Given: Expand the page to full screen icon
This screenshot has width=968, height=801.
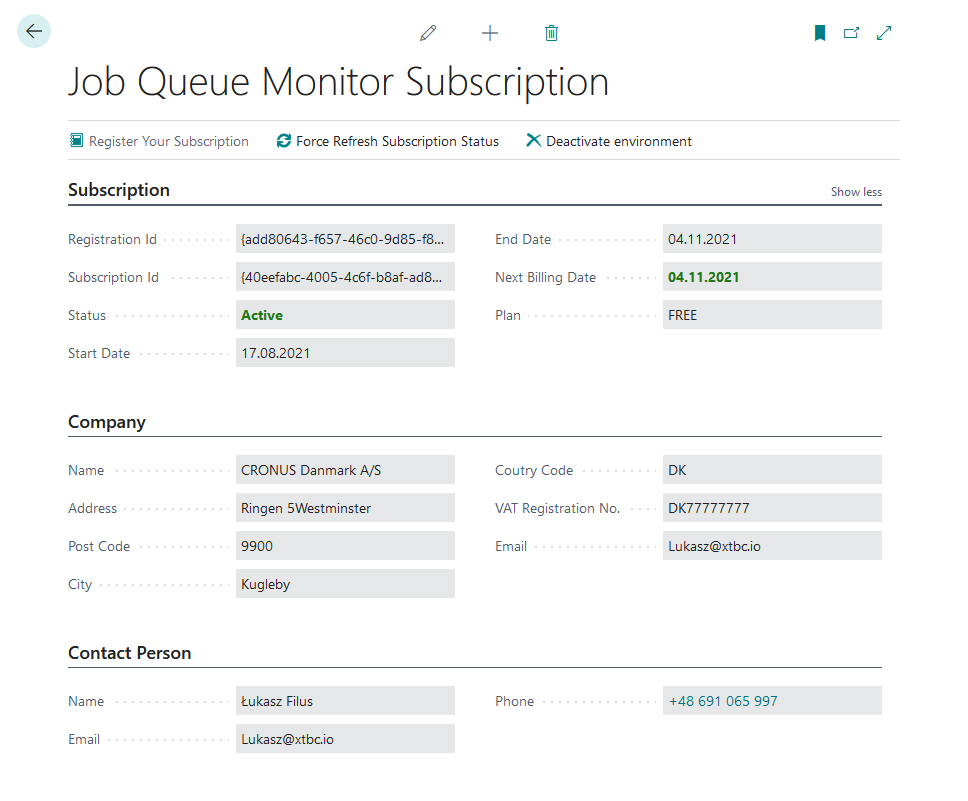Looking at the screenshot, I should [884, 32].
